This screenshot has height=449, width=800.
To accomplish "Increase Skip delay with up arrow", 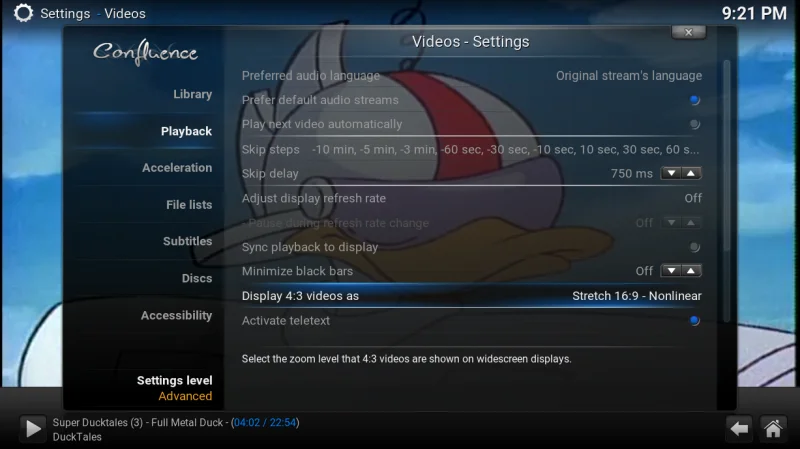I will [x=691, y=173].
